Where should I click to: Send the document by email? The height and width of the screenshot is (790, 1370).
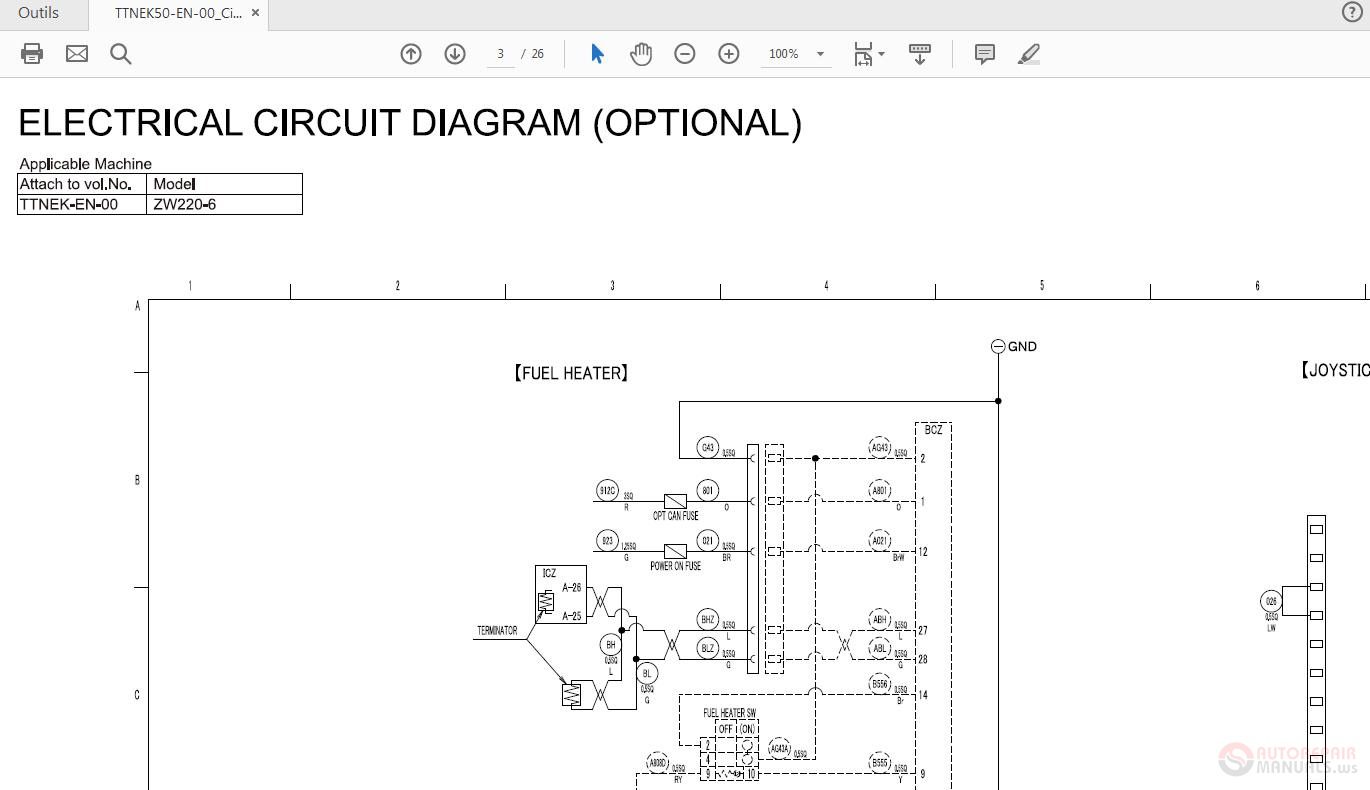click(x=76, y=53)
